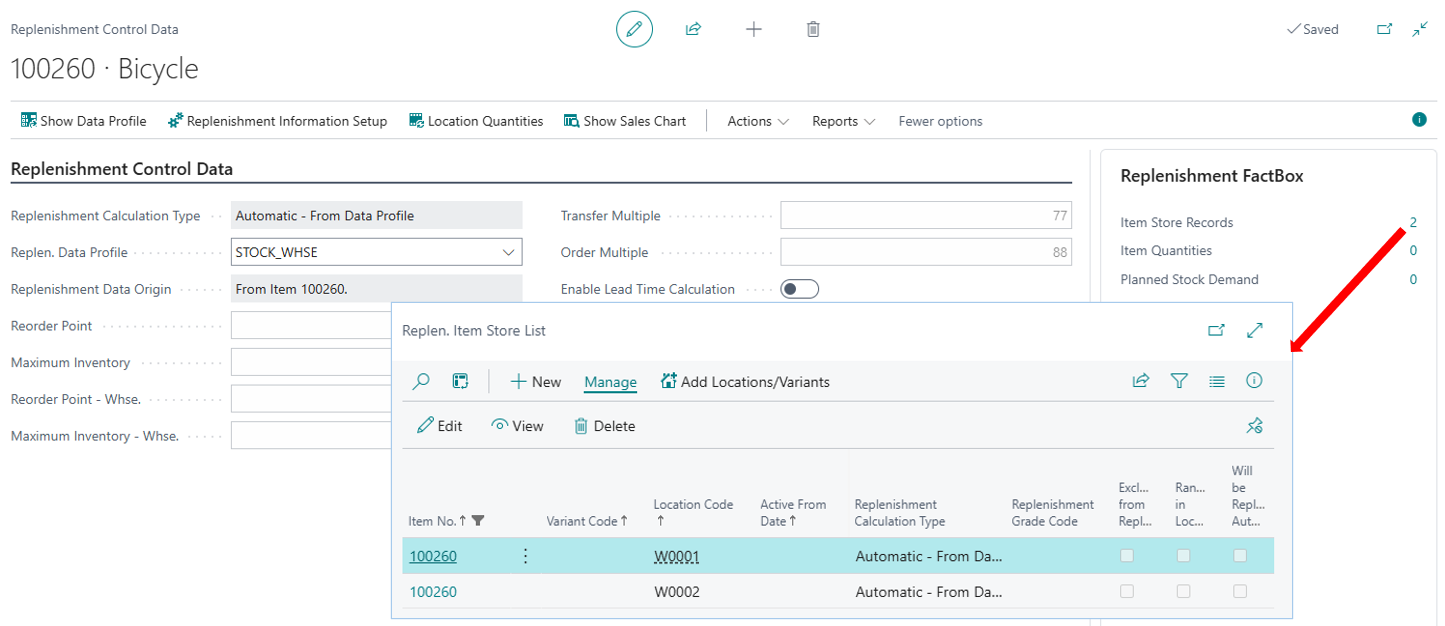
Task: Click the Transfer Multiple input field
Action: pyautogui.click(x=925, y=215)
